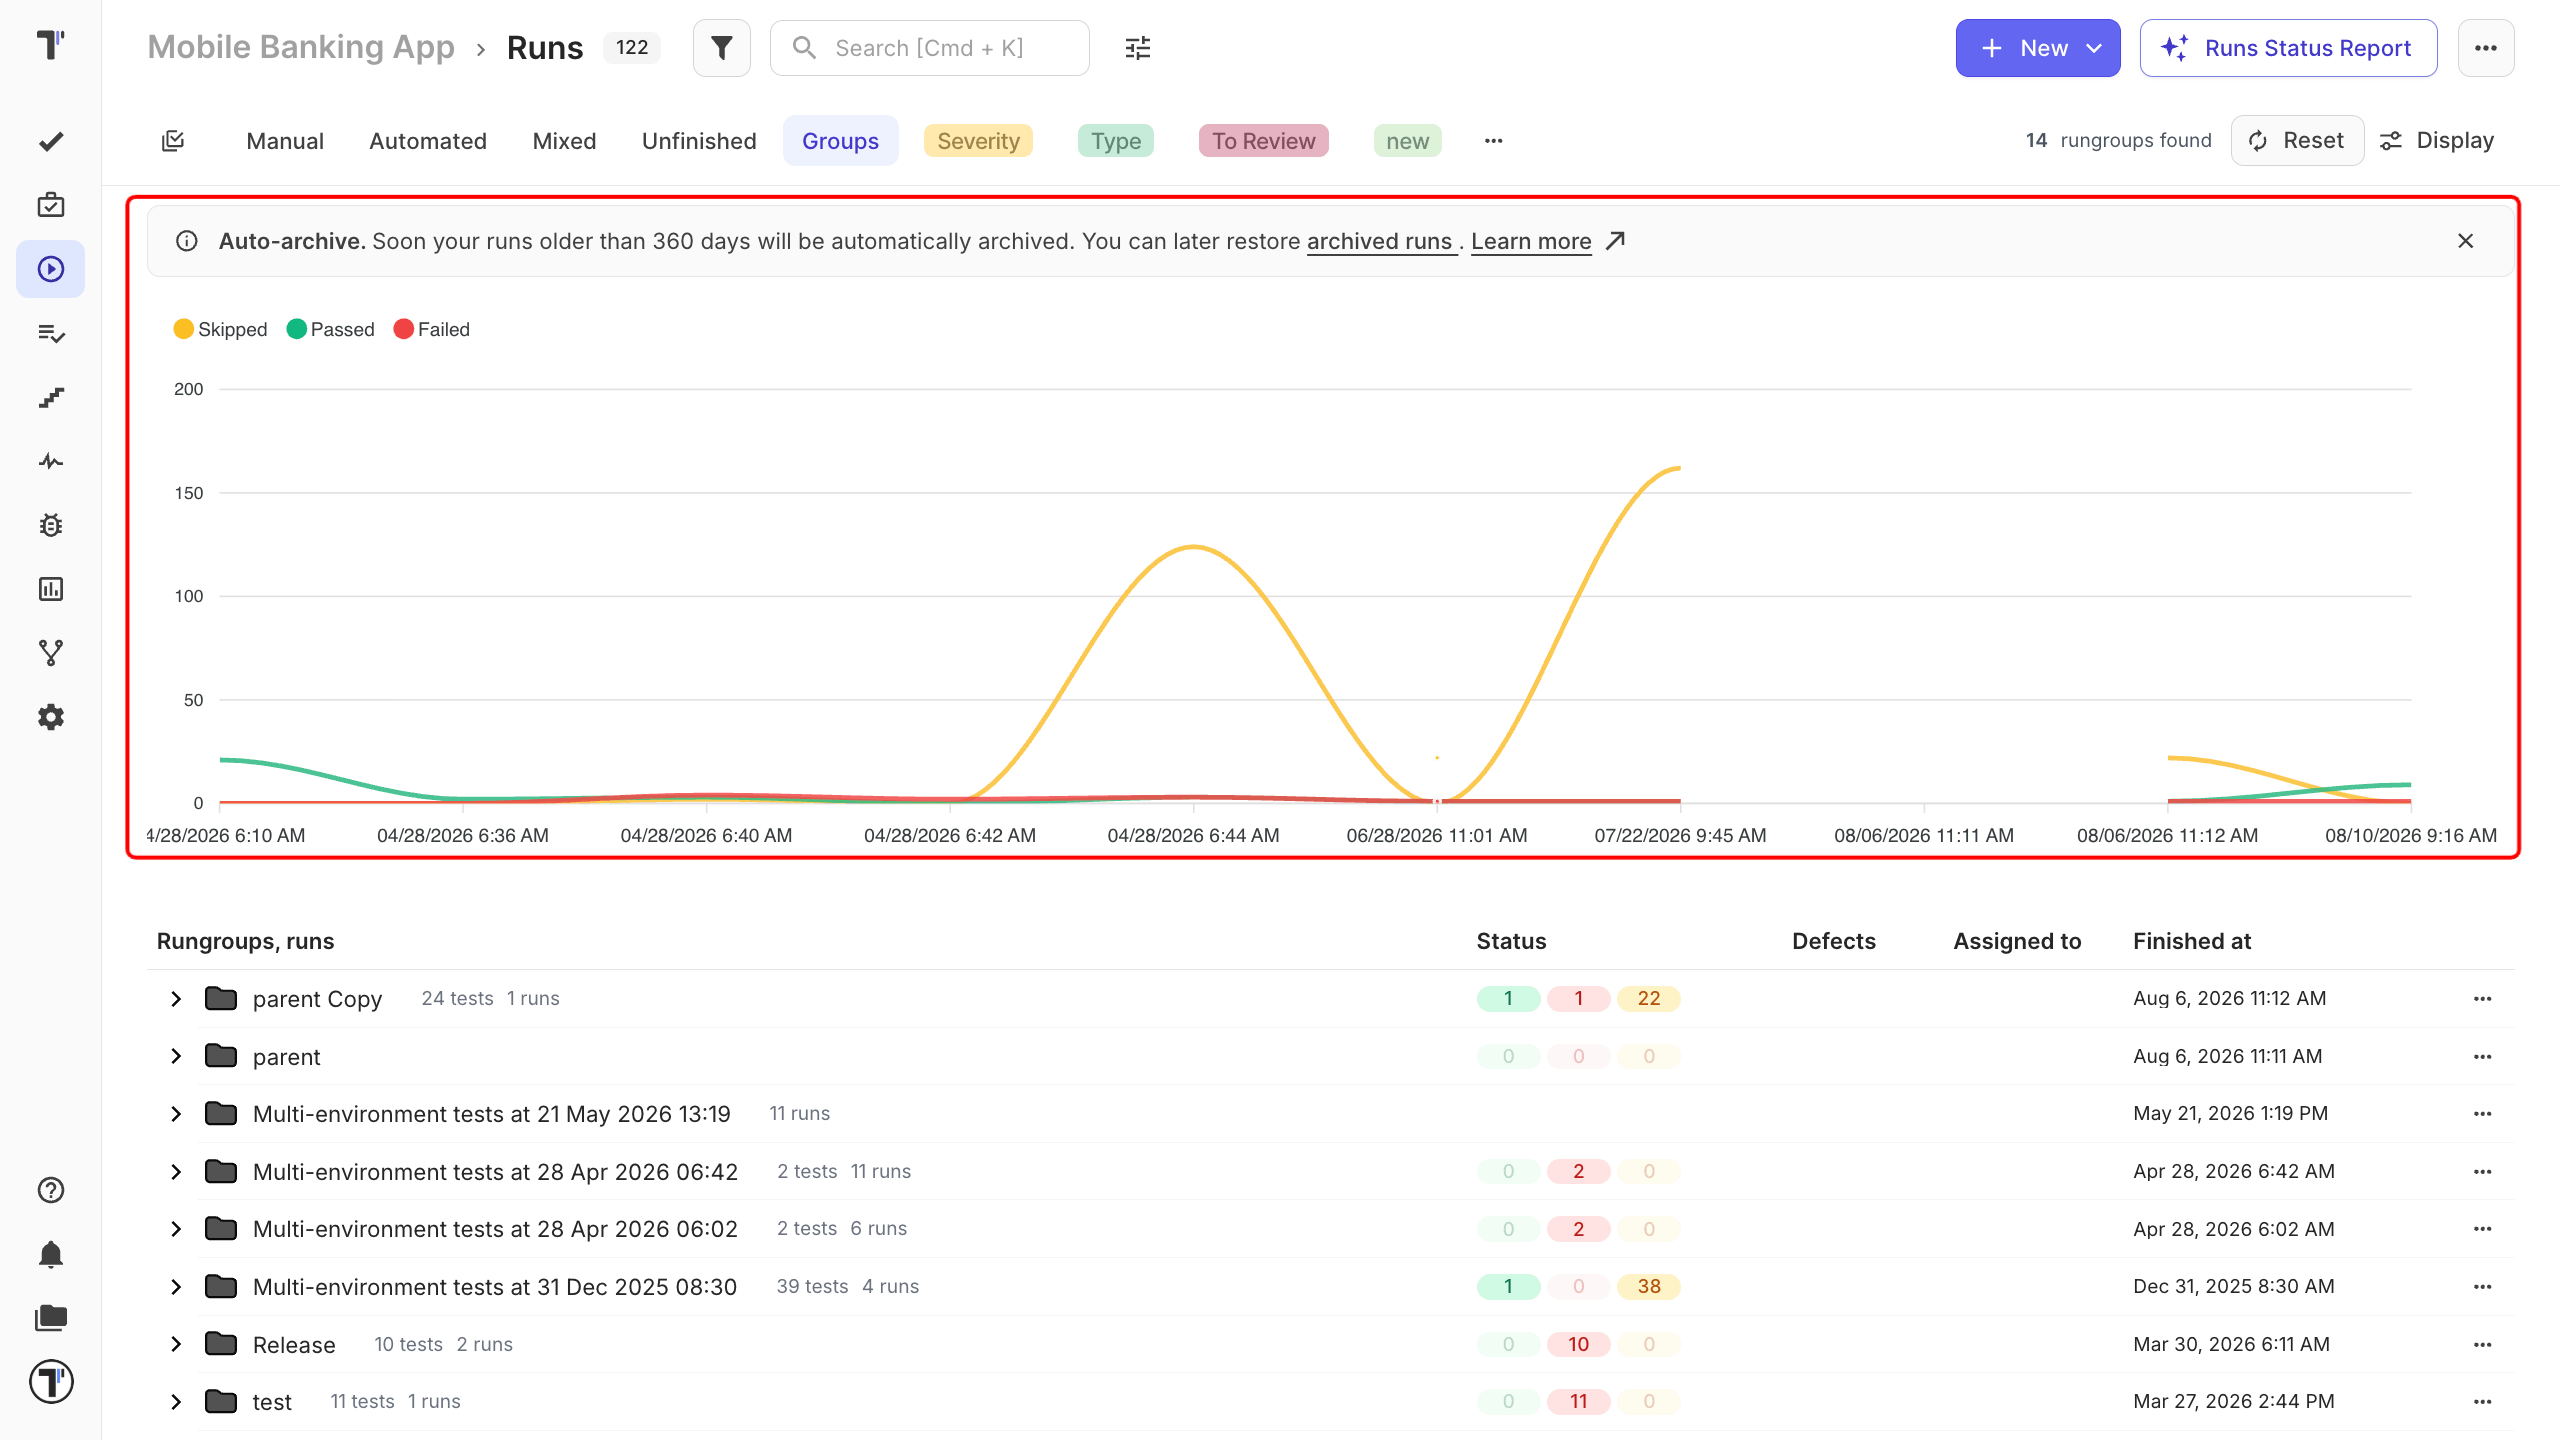Open the Settings gear sidebar icon
Screen dimensions: 2560x1440
pos(51,717)
